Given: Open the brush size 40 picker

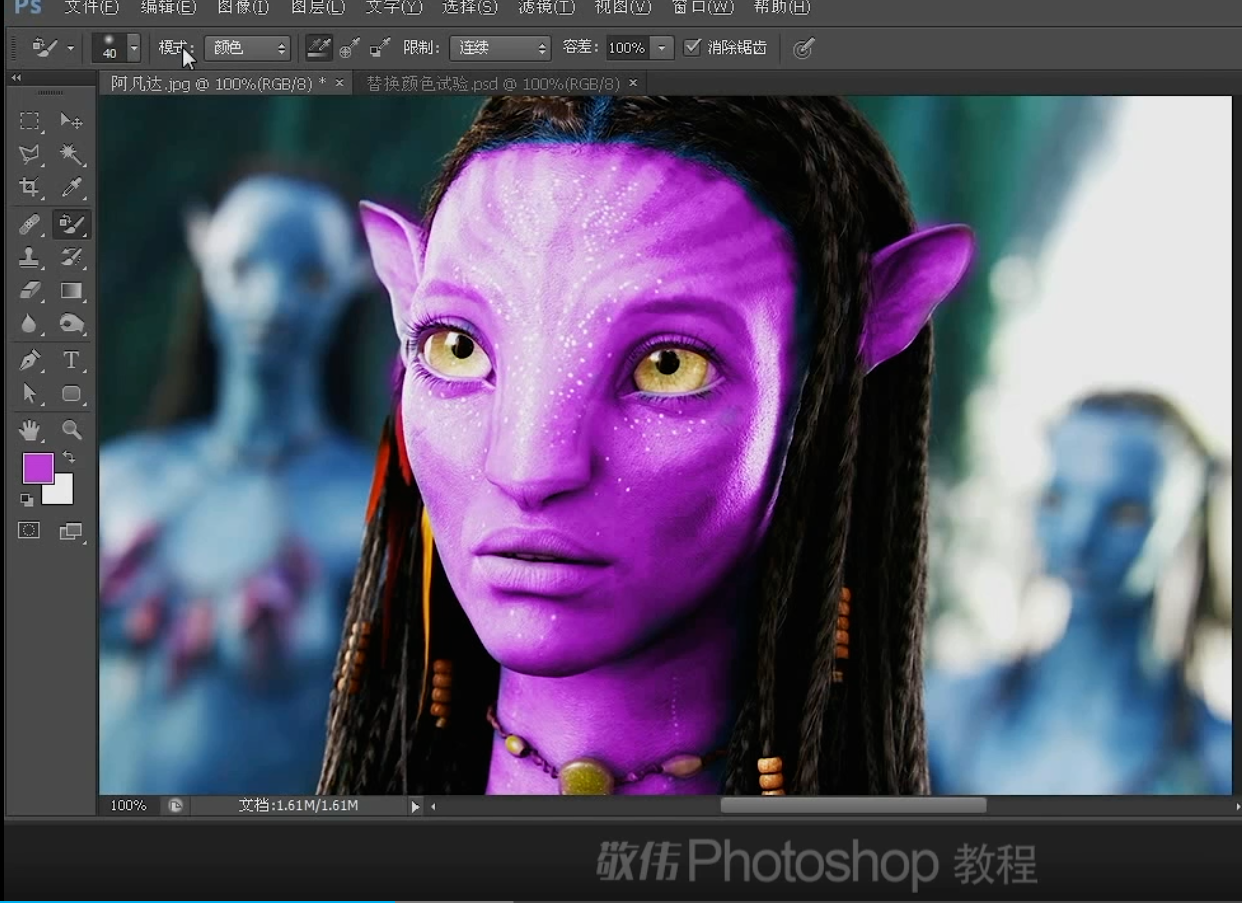Looking at the screenshot, I should (x=117, y=47).
